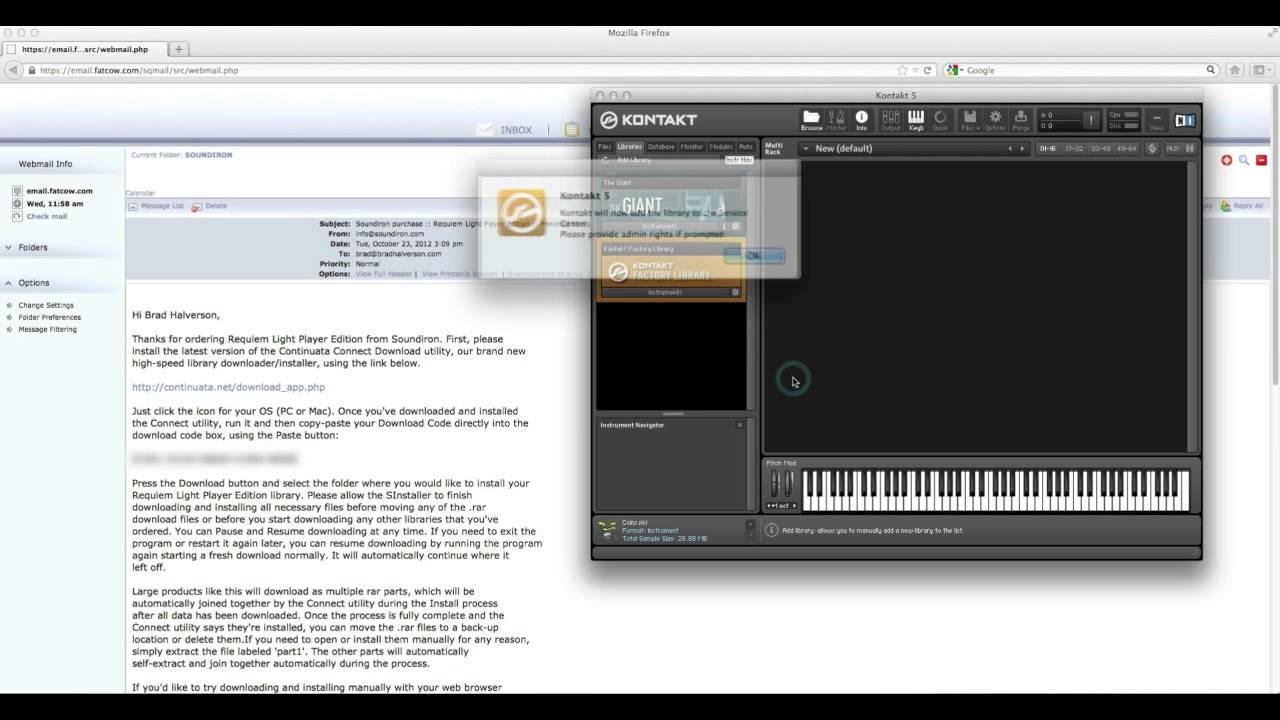Click OK in the Kontakt dialog

[754, 256]
